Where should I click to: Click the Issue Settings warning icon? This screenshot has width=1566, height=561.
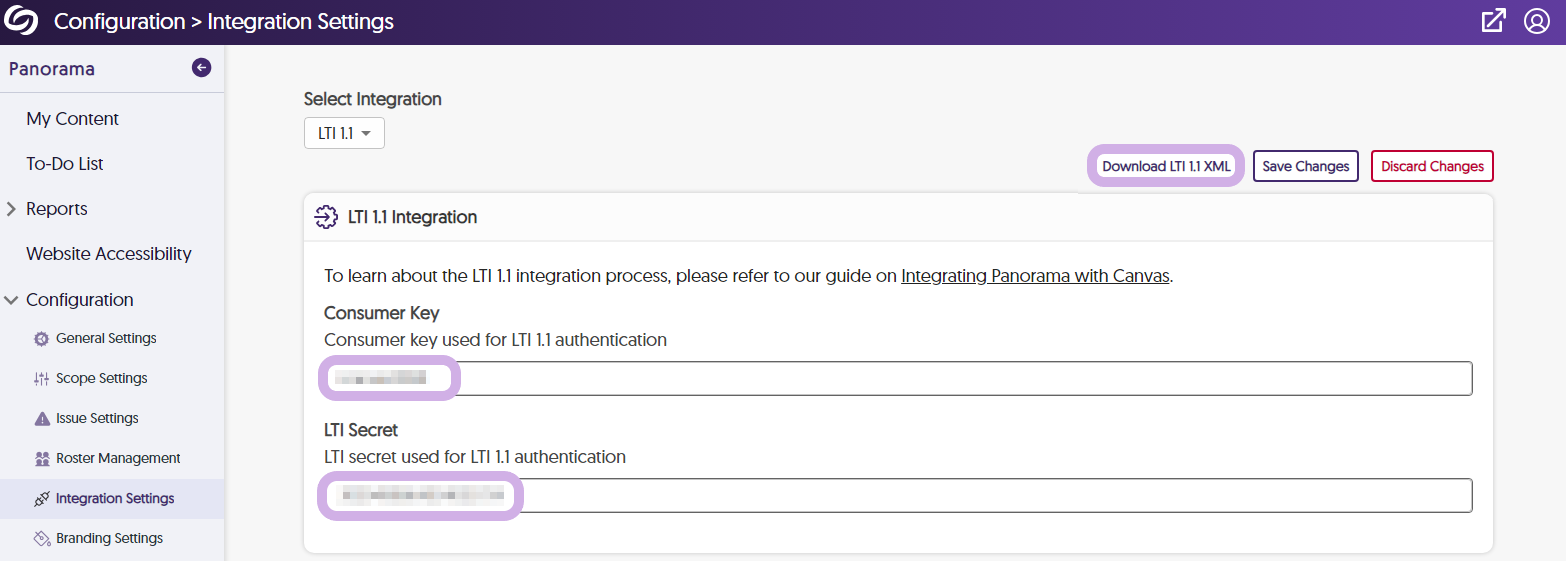click(41, 419)
